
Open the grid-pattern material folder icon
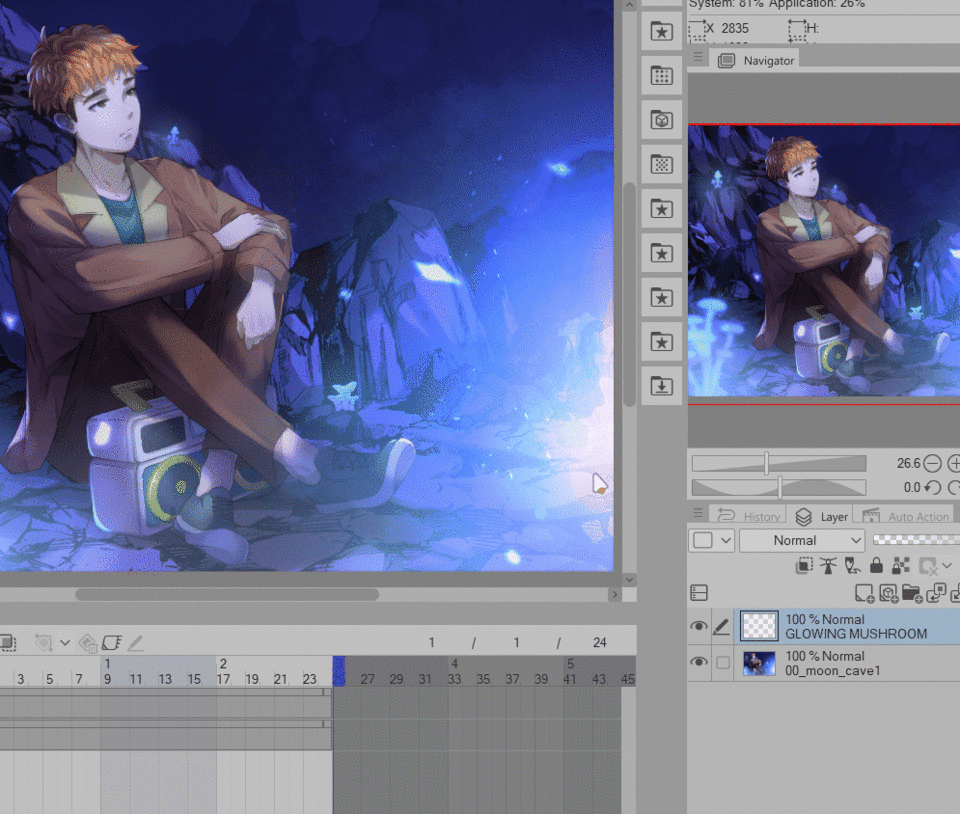[662, 76]
